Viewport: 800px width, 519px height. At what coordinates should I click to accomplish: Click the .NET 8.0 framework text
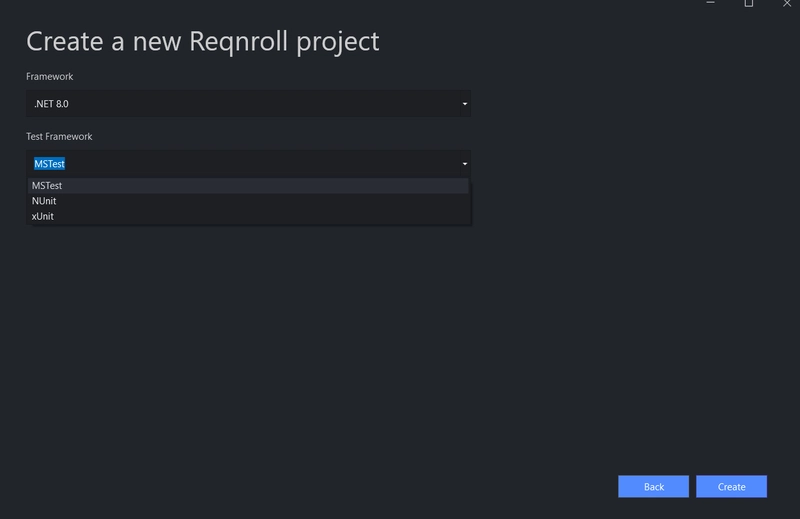[x=50, y=103]
